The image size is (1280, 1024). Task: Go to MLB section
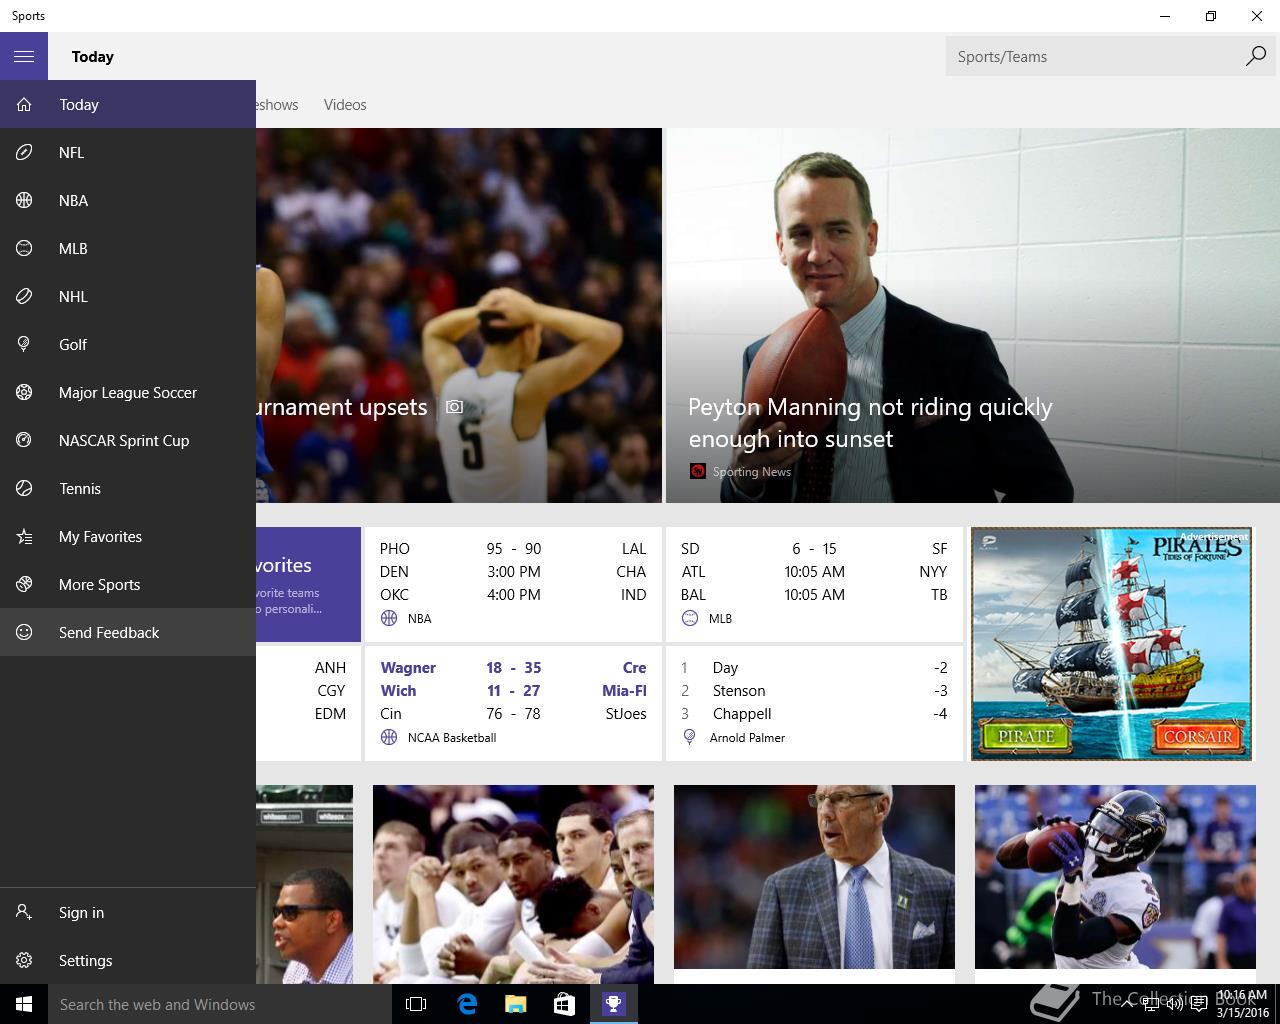[128, 248]
